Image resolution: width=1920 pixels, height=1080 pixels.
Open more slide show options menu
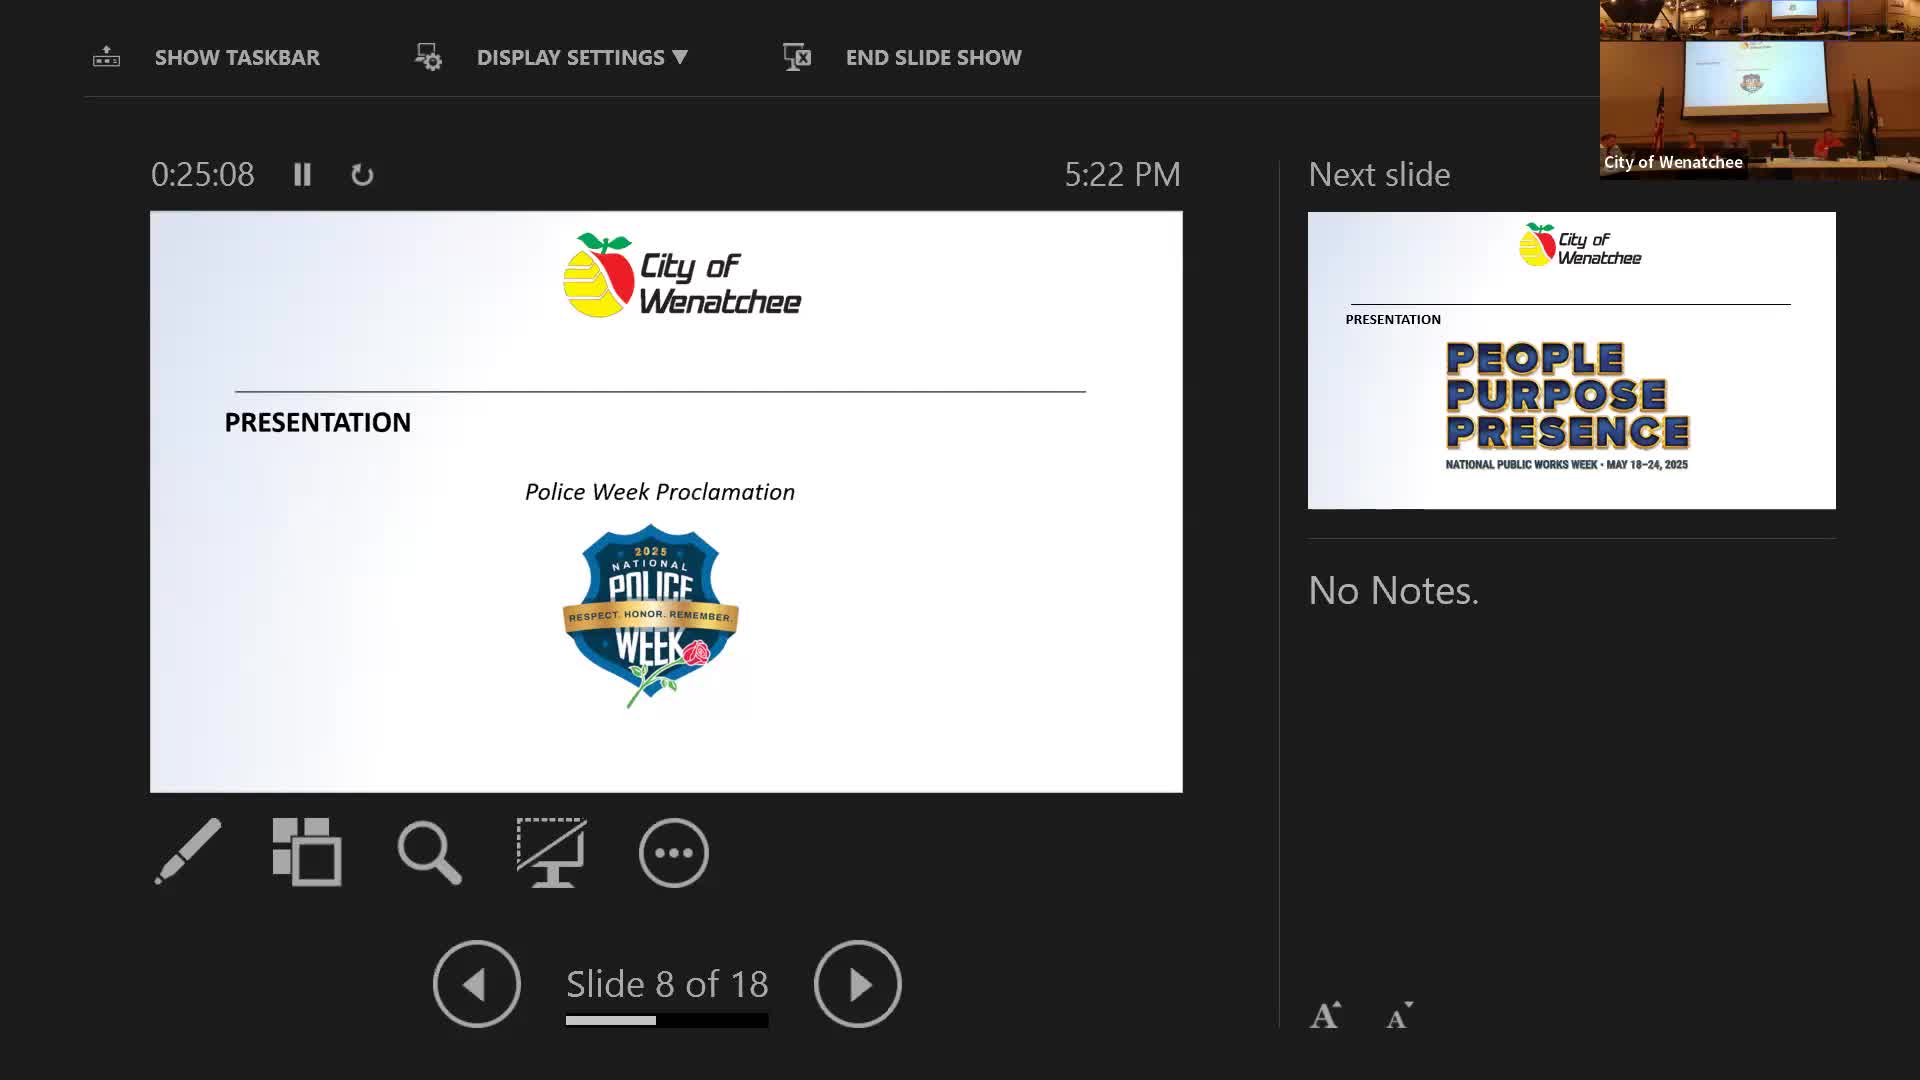[674, 853]
